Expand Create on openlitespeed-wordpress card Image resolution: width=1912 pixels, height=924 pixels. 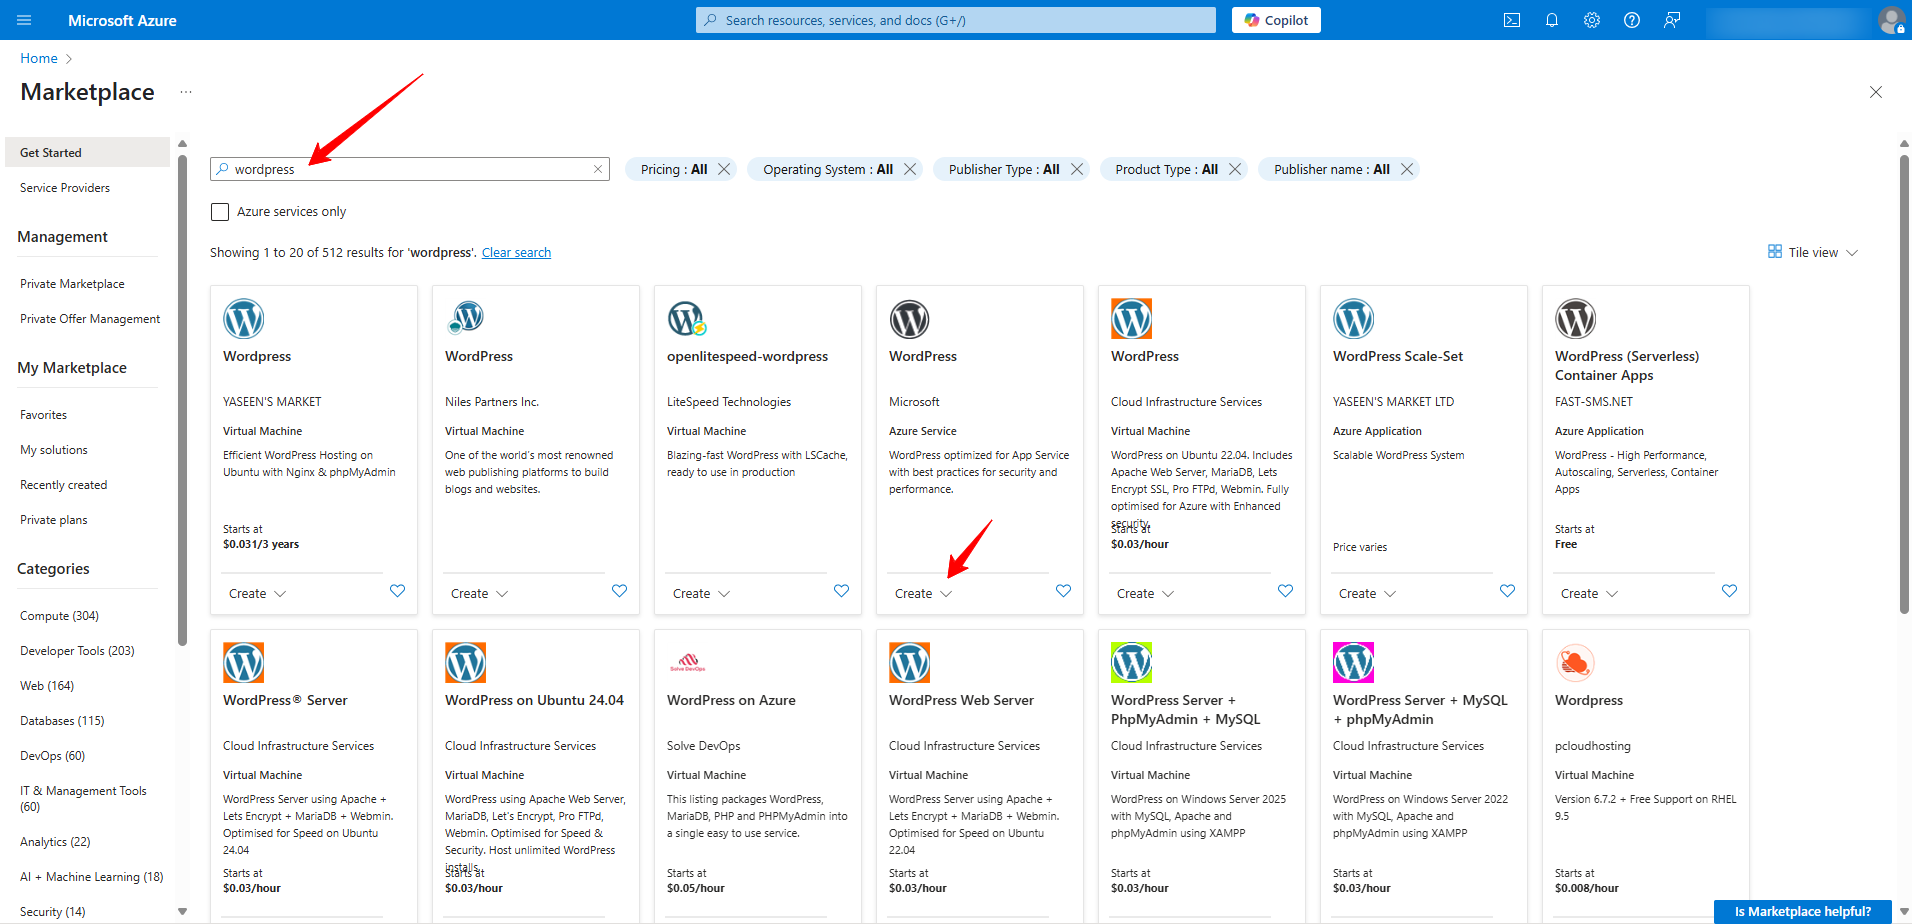(x=701, y=594)
